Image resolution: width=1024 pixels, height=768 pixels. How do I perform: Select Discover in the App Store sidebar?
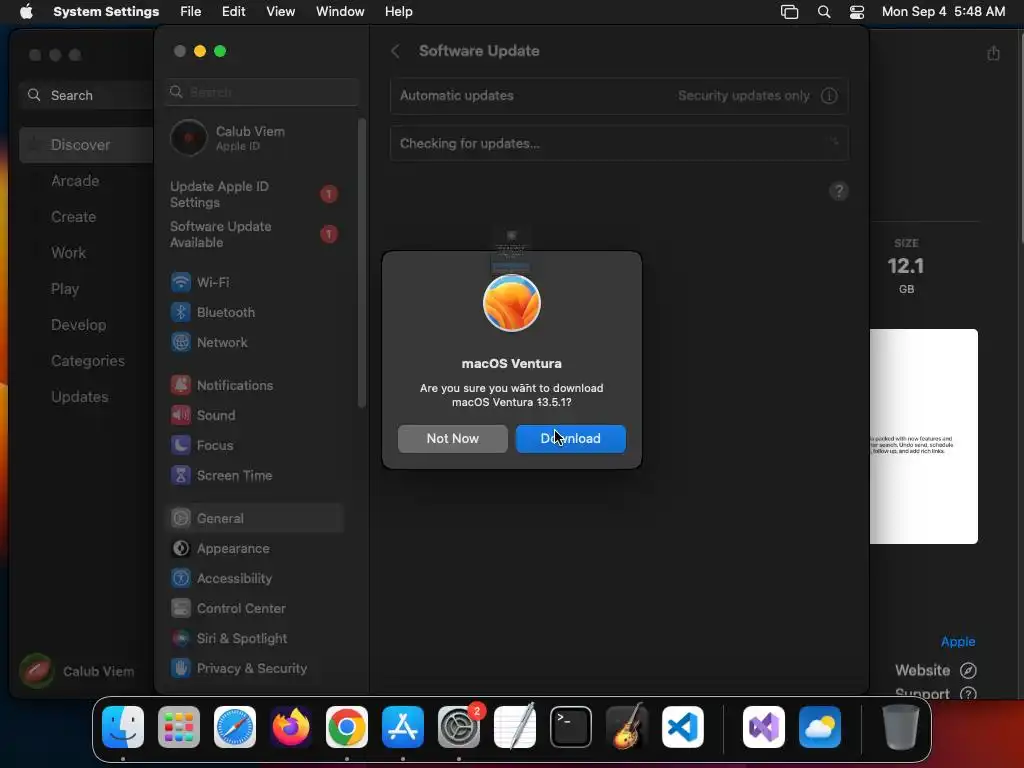[86, 145]
